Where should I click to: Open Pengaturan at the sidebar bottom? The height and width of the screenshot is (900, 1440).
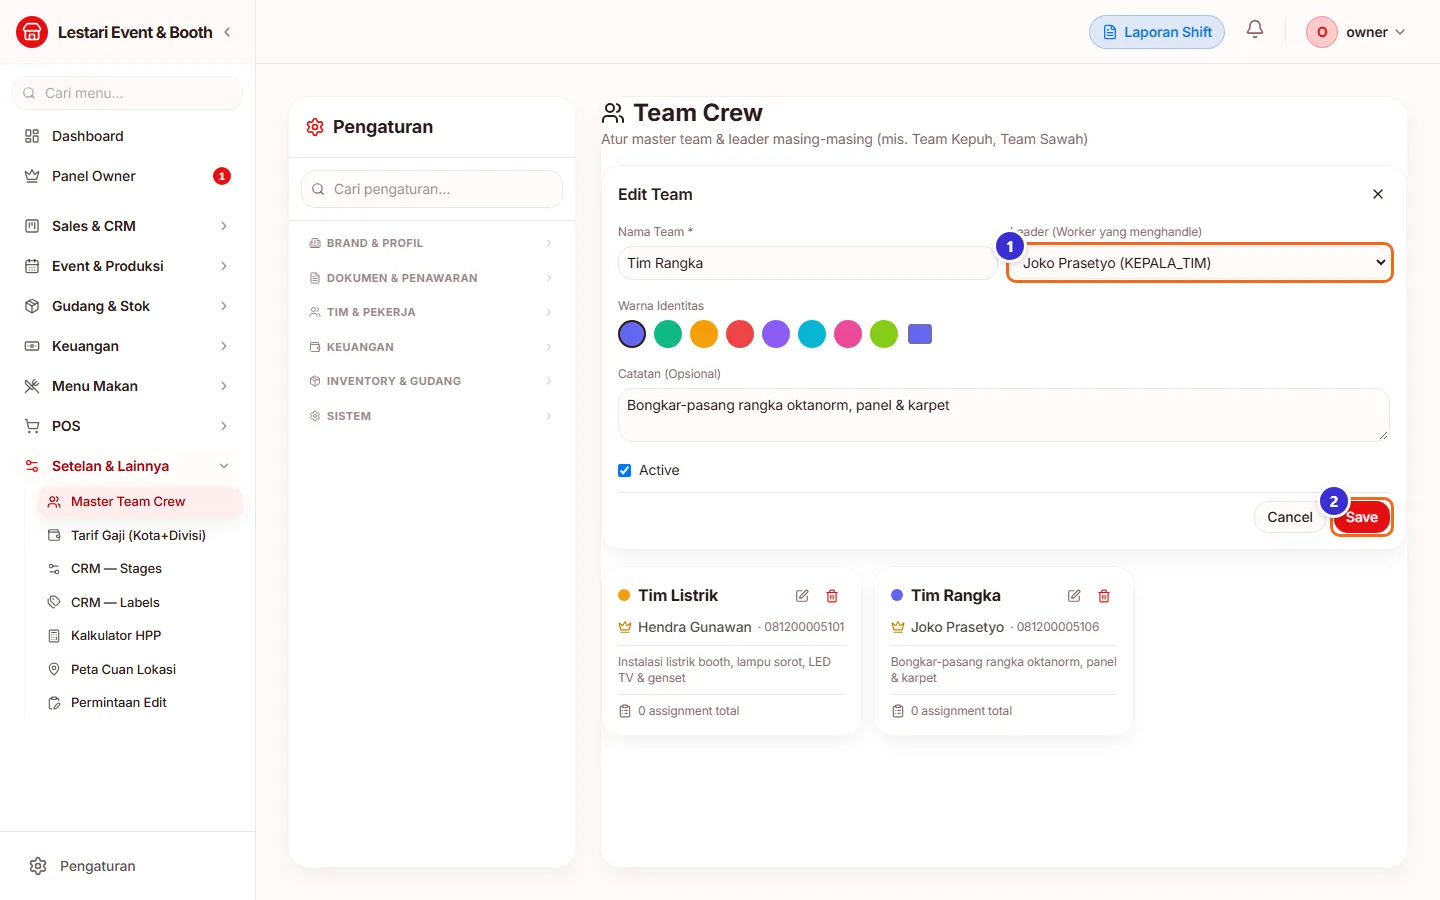[x=128, y=866]
